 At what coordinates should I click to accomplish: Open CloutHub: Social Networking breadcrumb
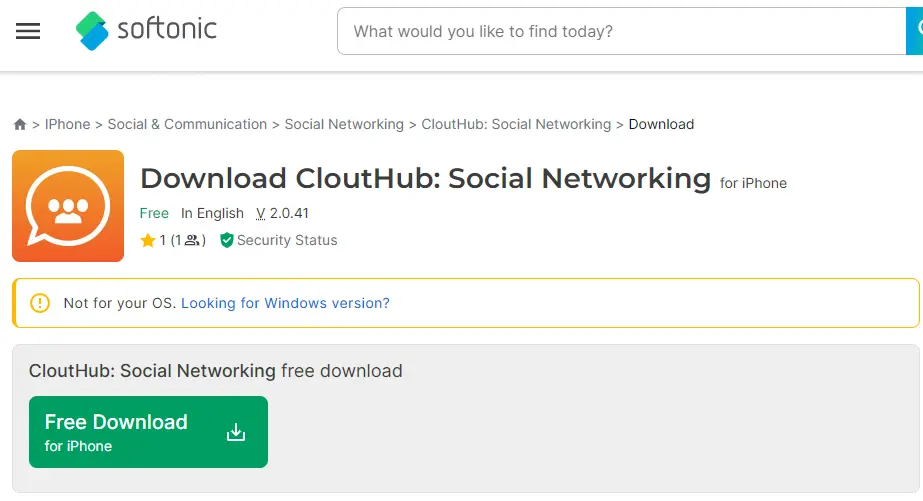pyautogui.click(x=516, y=124)
